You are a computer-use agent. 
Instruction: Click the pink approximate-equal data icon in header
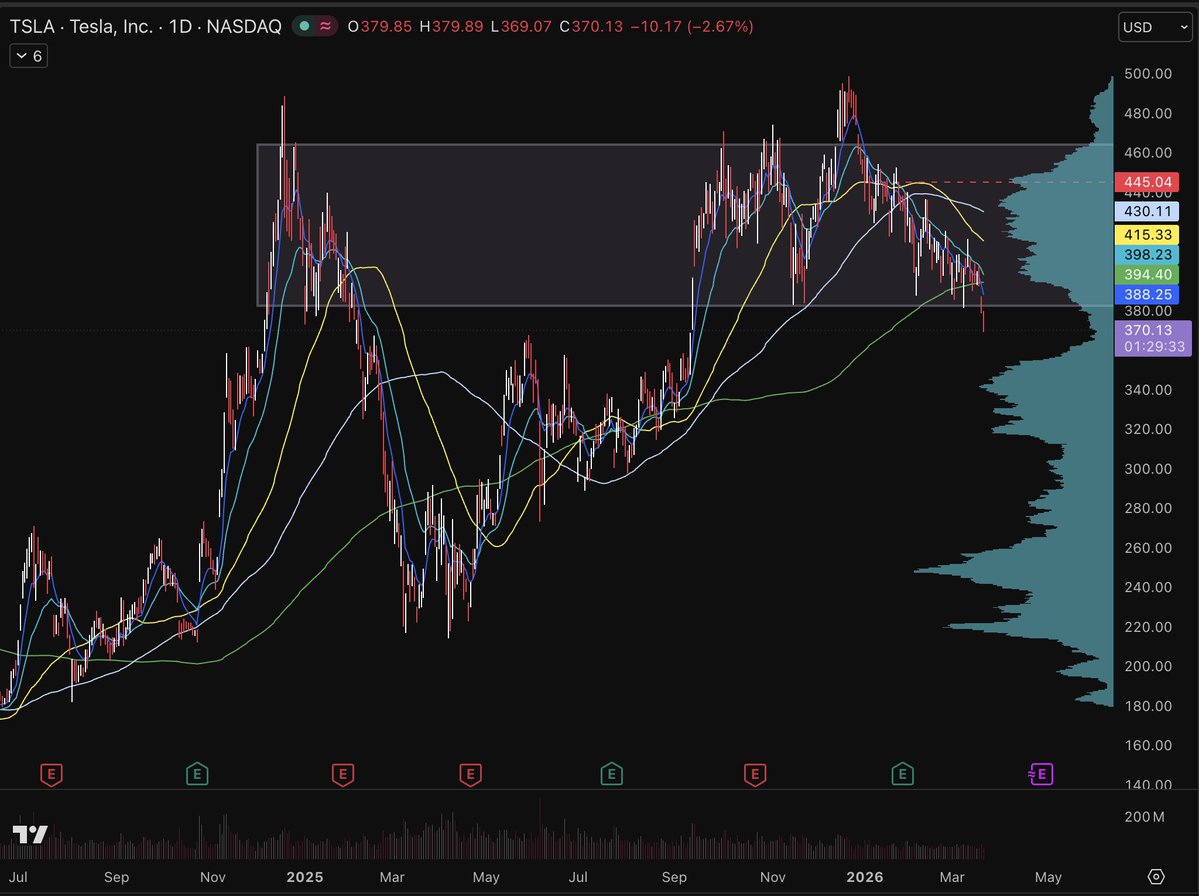tap(326, 26)
